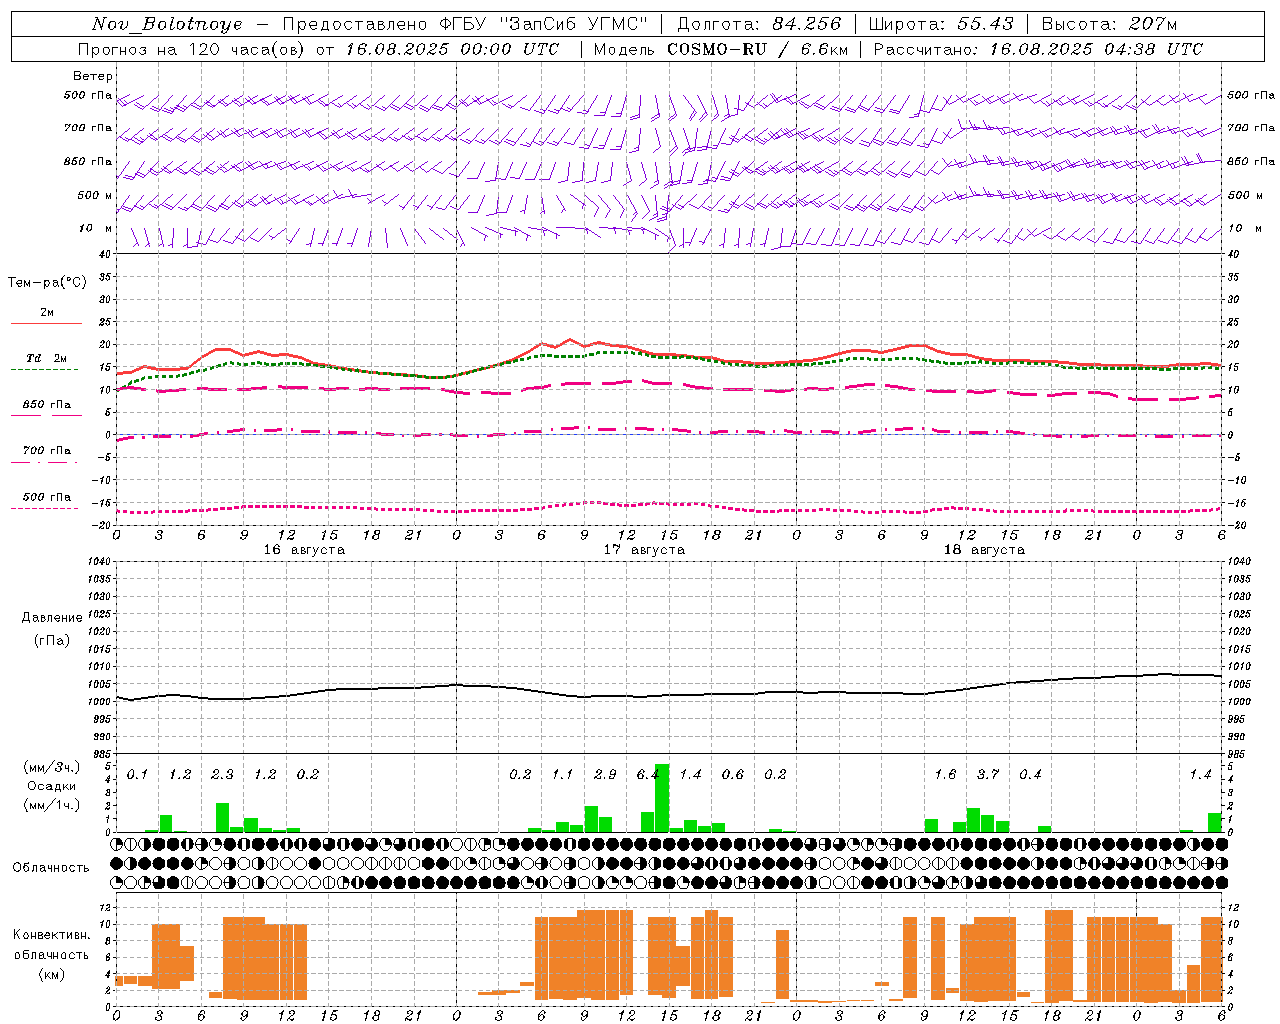Click the tallest green precipitation bar on 17 августа

point(662,798)
